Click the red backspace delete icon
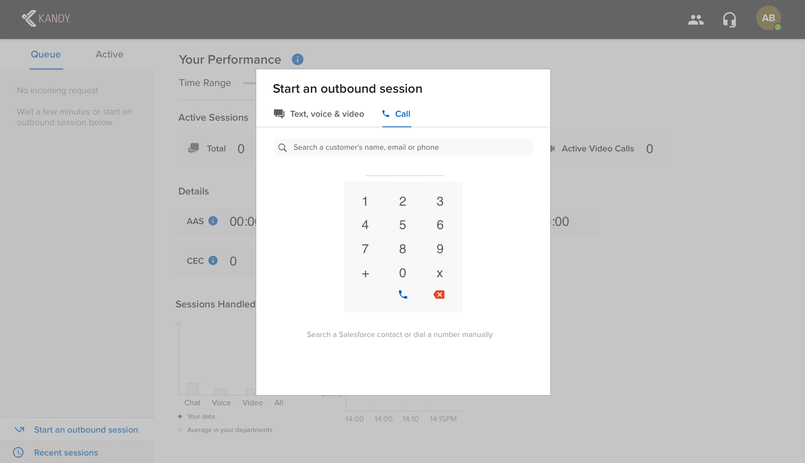This screenshot has height=463, width=805. [x=439, y=295]
